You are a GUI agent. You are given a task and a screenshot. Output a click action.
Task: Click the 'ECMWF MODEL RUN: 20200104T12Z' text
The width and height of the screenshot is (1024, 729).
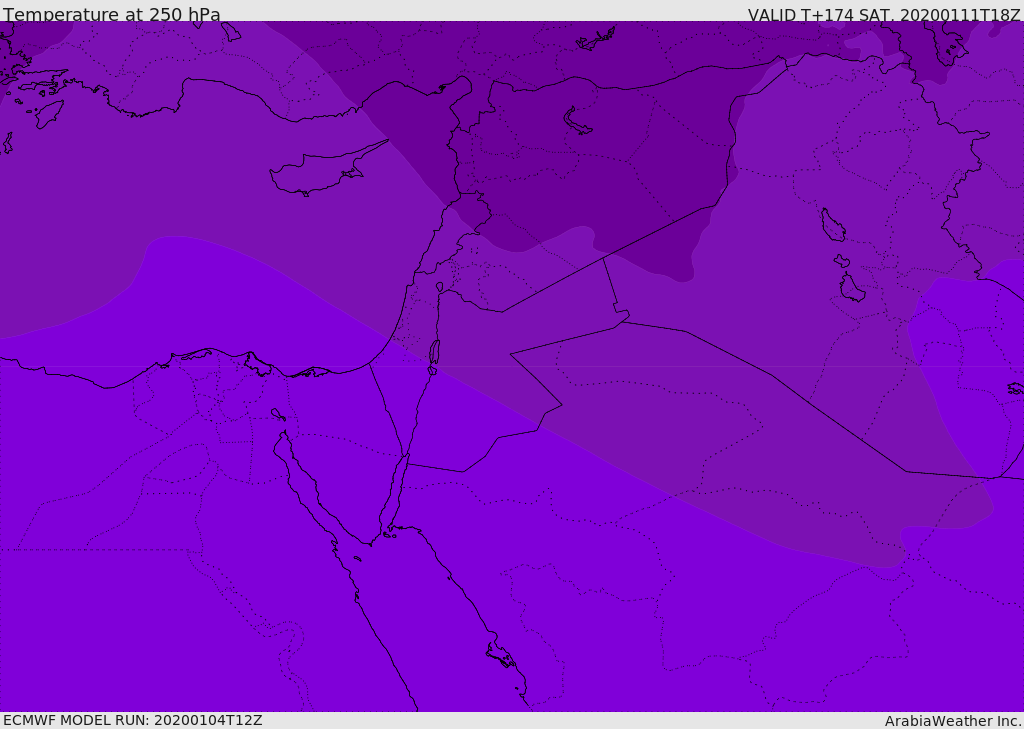point(133,721)
